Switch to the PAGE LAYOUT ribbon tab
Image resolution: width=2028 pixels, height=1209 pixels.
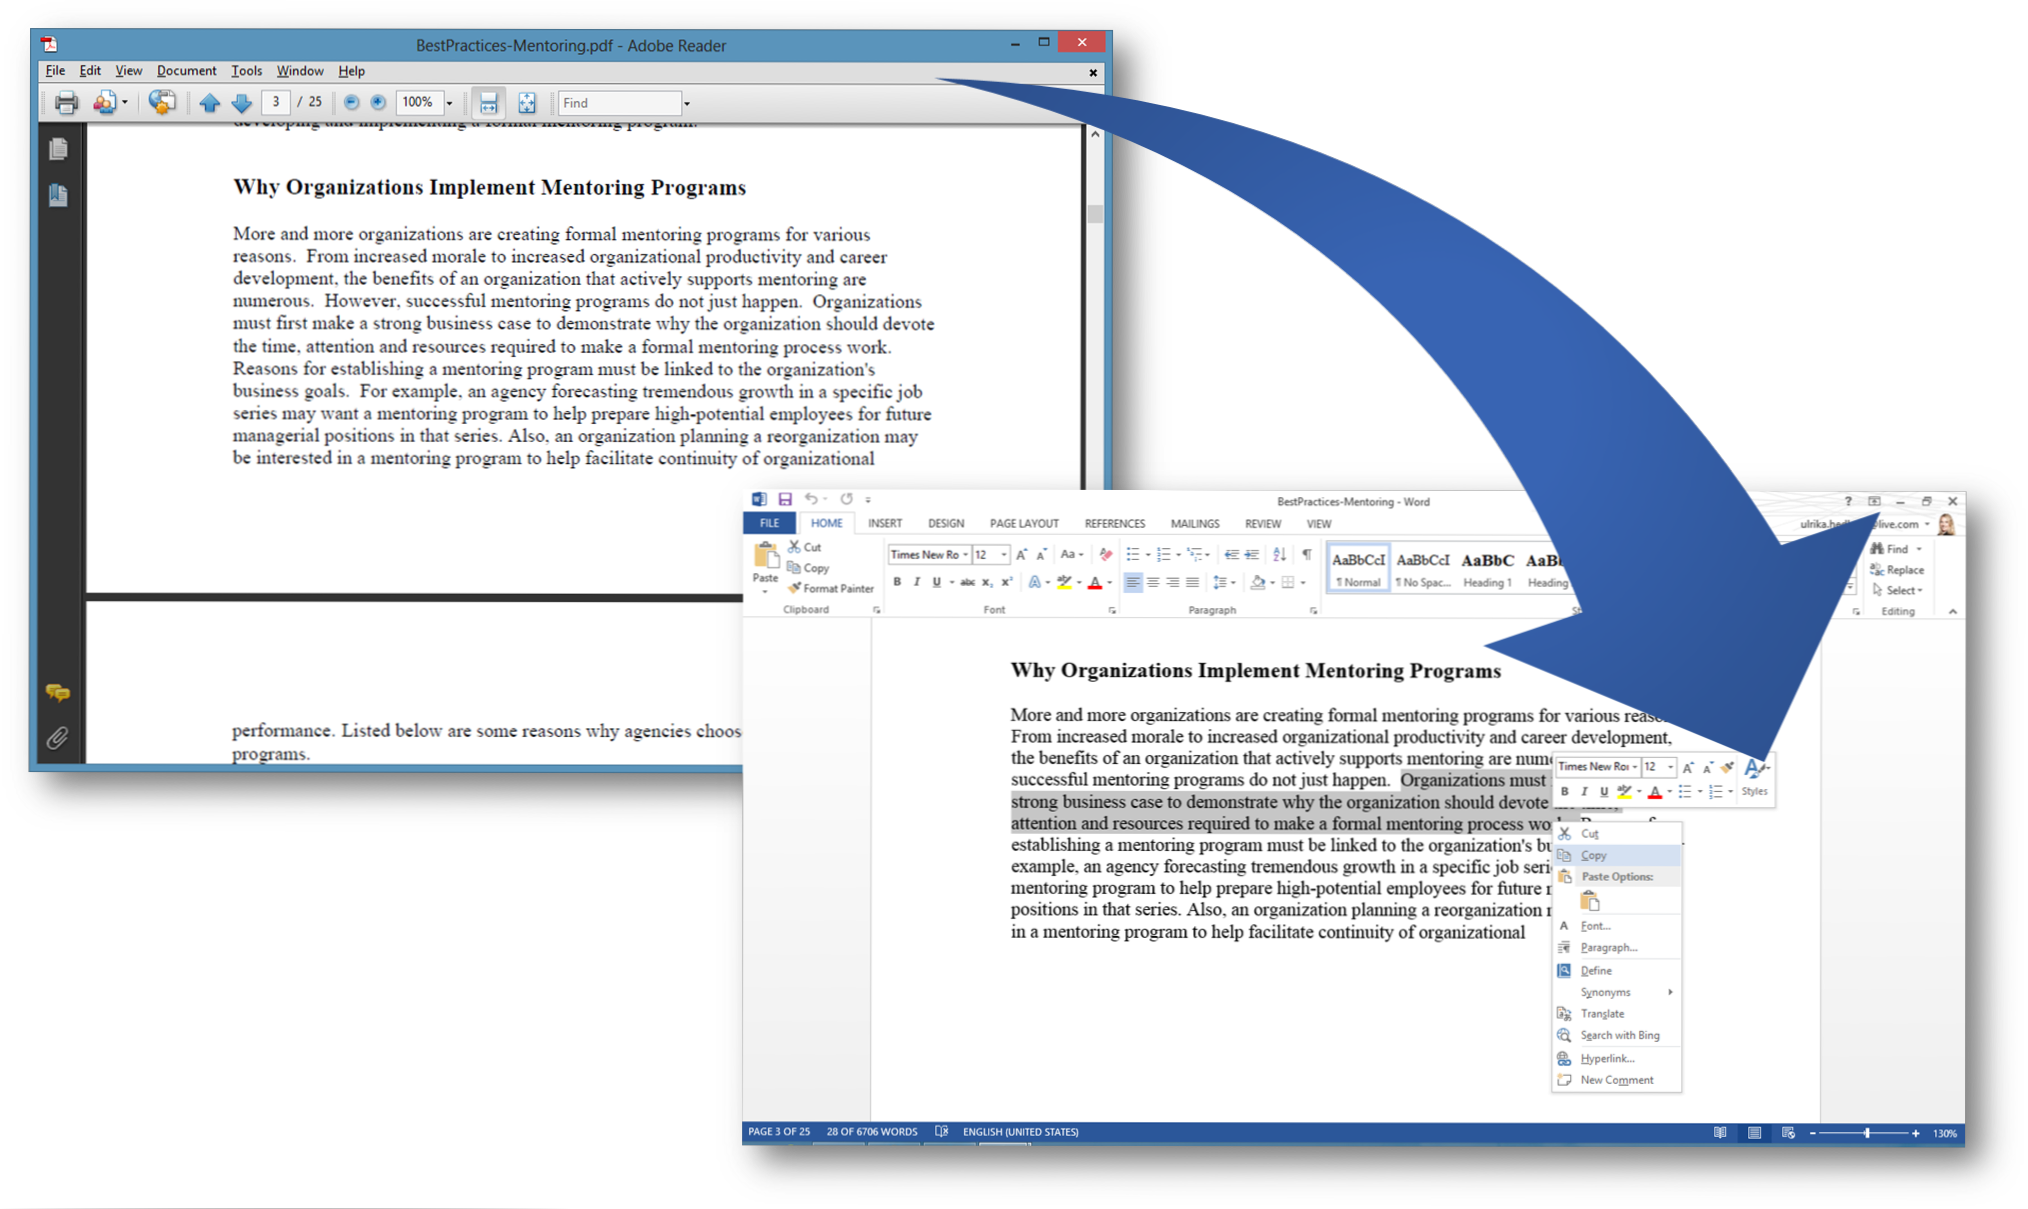coord(1024,523)
